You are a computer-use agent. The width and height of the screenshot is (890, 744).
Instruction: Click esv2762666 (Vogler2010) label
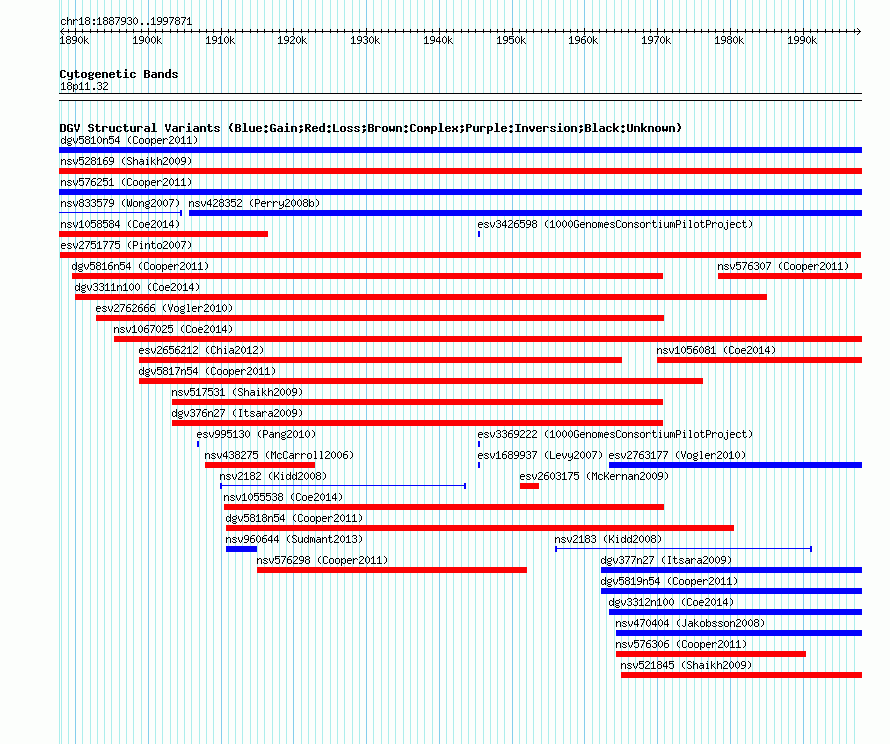165,308
